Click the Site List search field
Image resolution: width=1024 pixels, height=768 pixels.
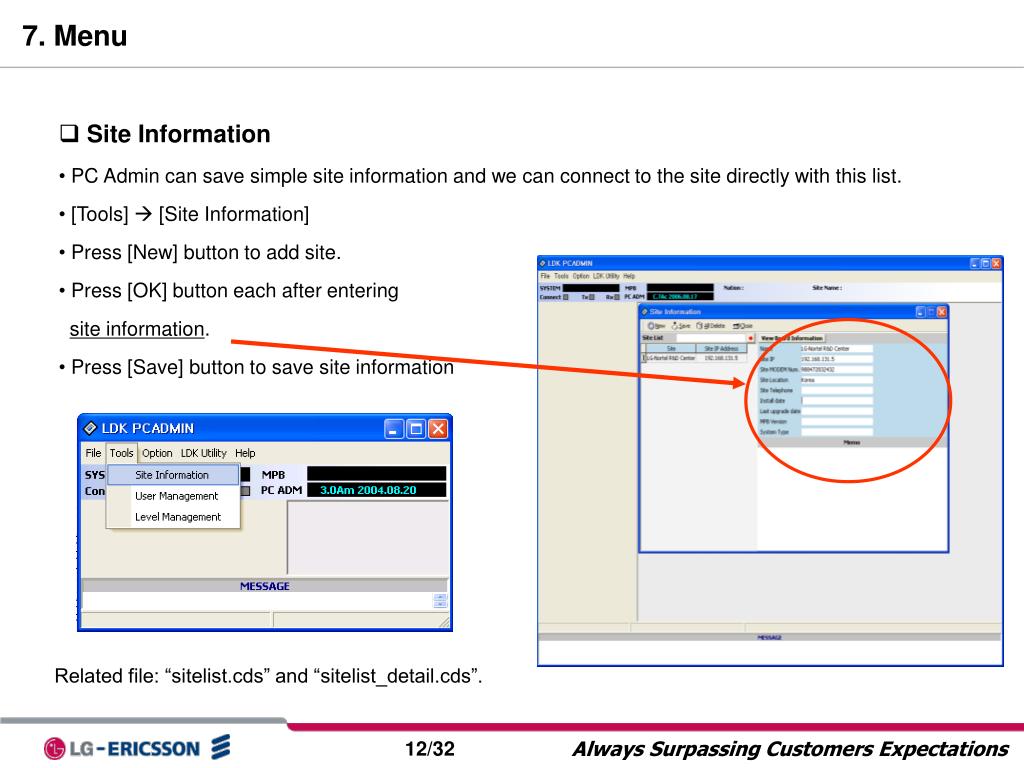click(711, 338)
